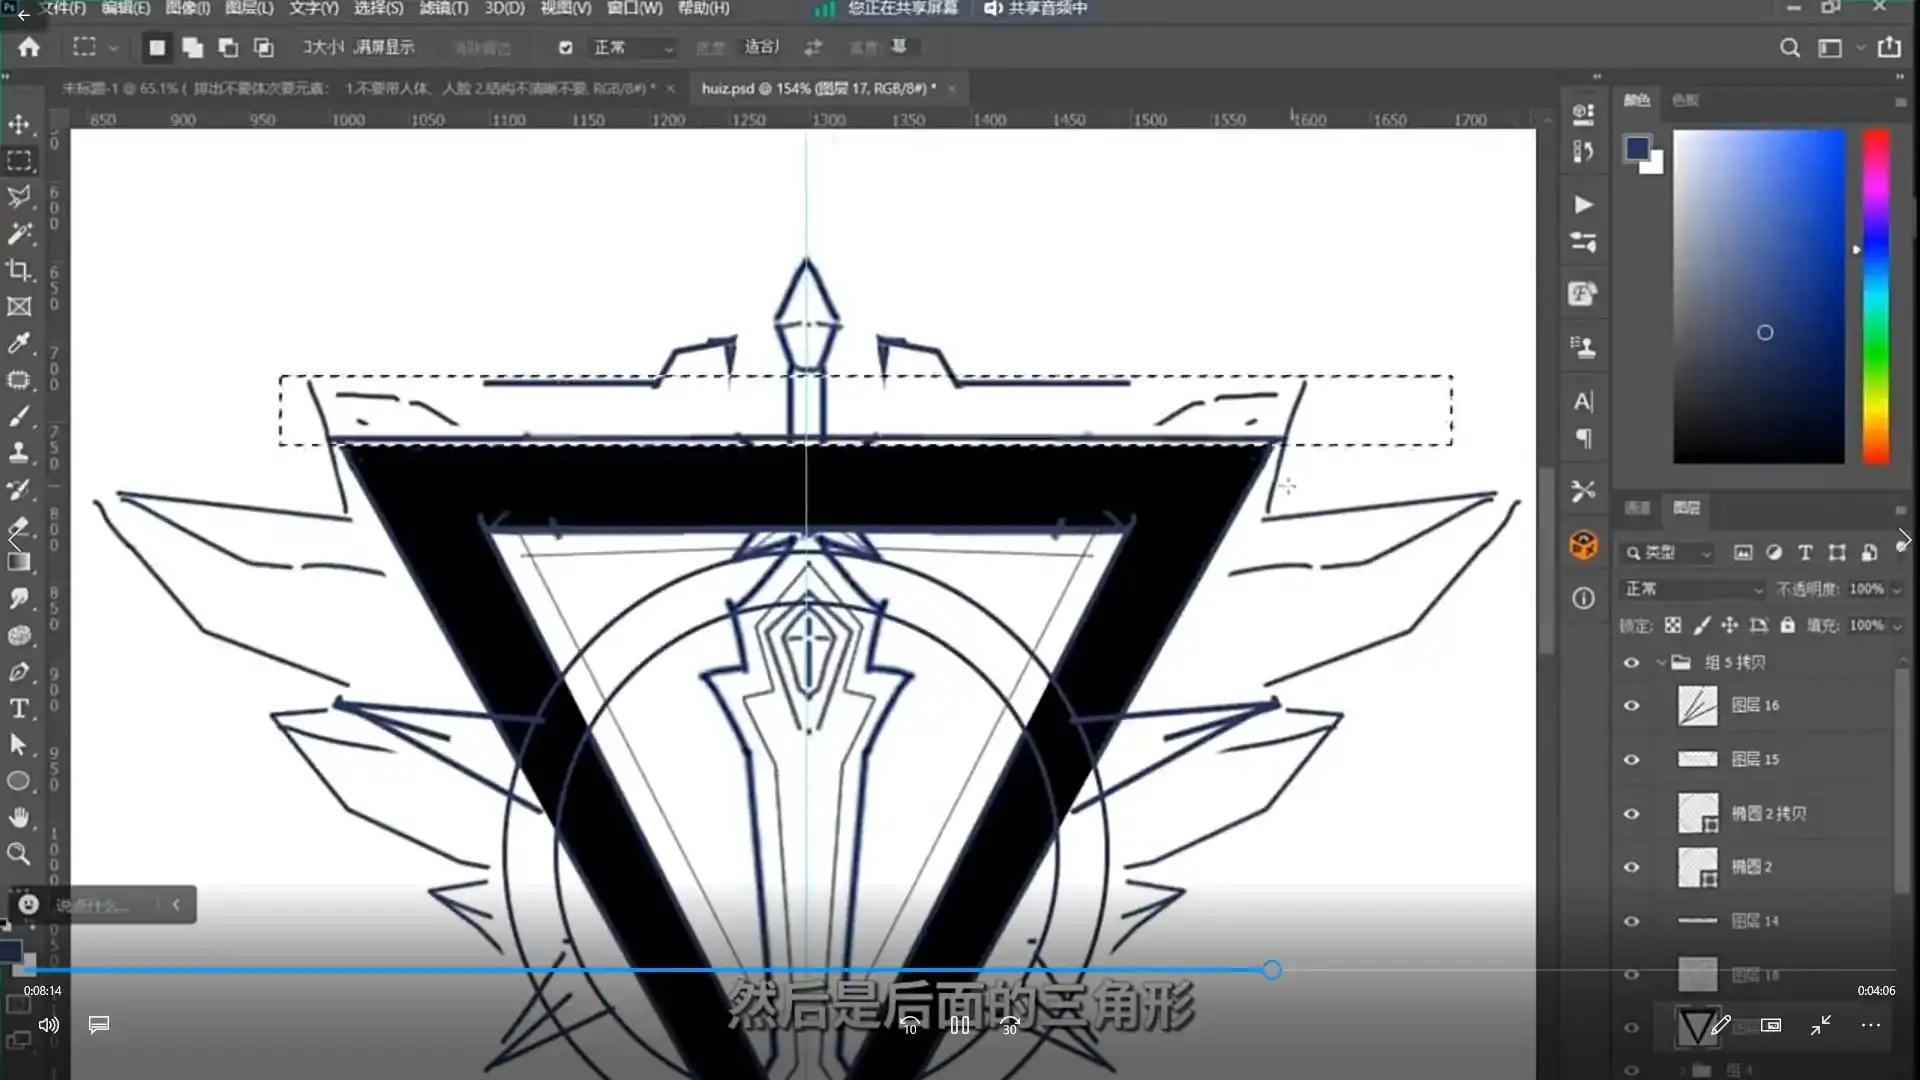Image resolution: width=1920 pixels, height=1080 pixels.
Task: Switch to the huiz.psd document tab
Action: tap(818, 89)
